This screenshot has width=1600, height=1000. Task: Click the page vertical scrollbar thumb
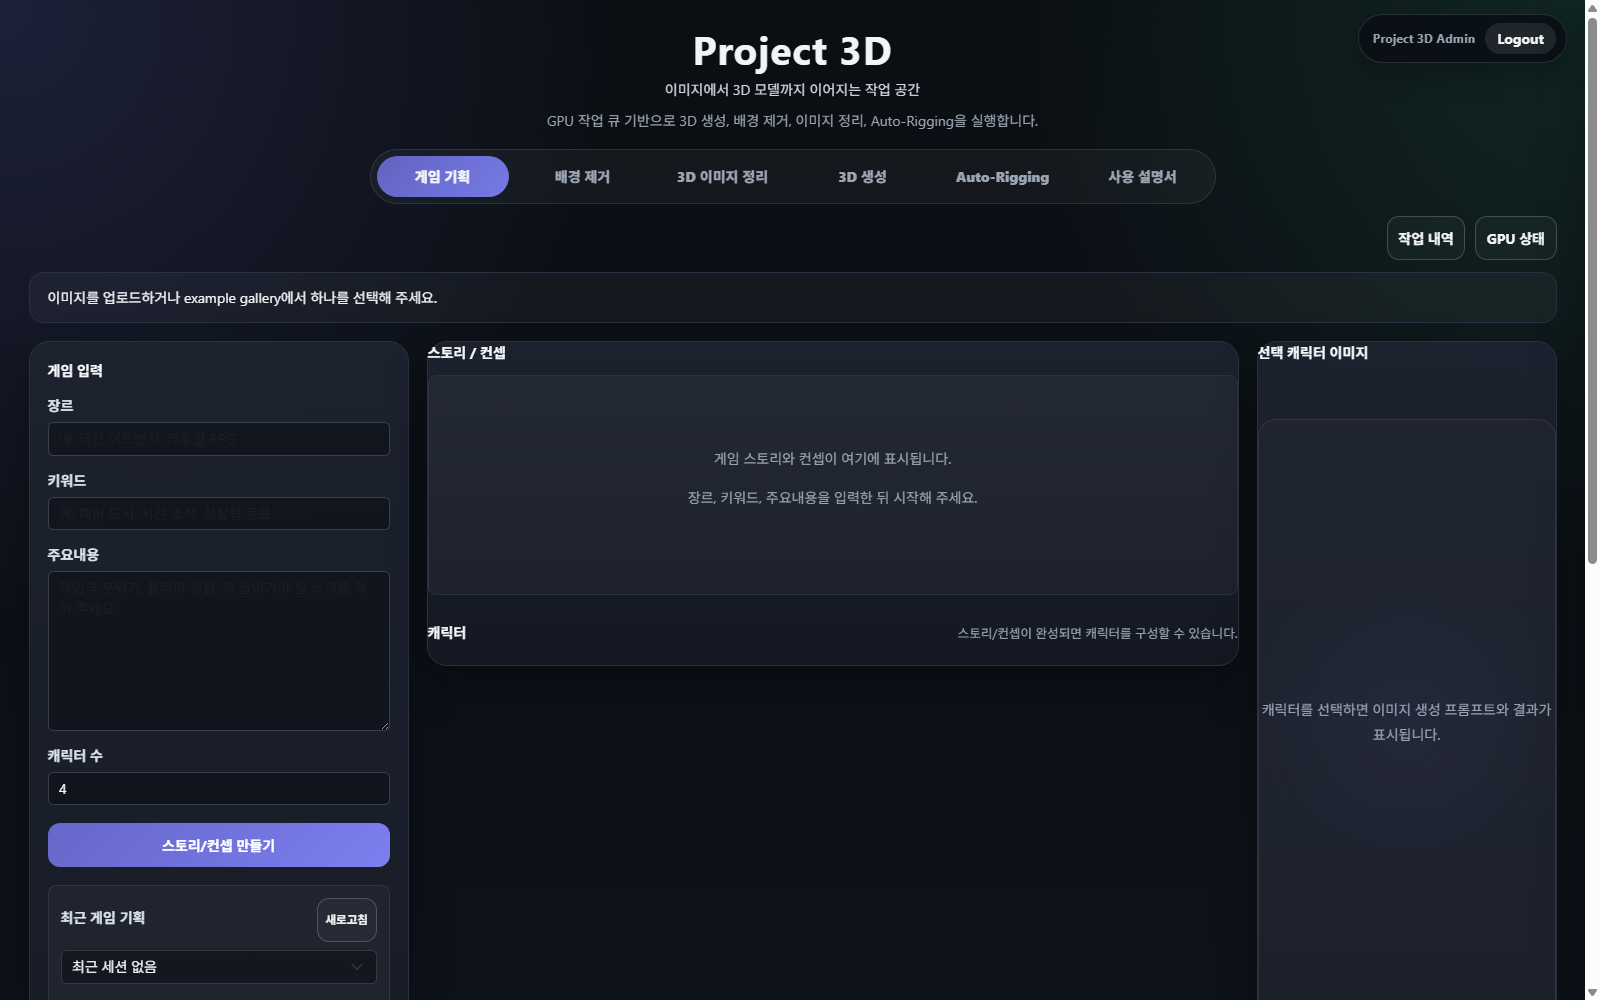click(1592, 290)
